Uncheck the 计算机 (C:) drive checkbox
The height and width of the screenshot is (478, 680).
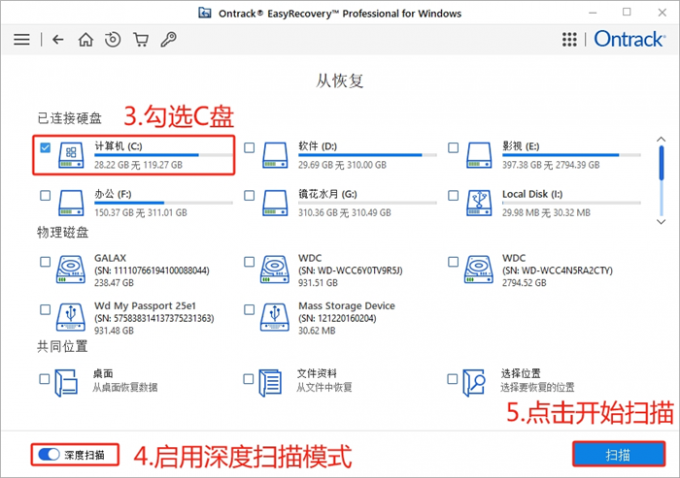pos(45,148)
